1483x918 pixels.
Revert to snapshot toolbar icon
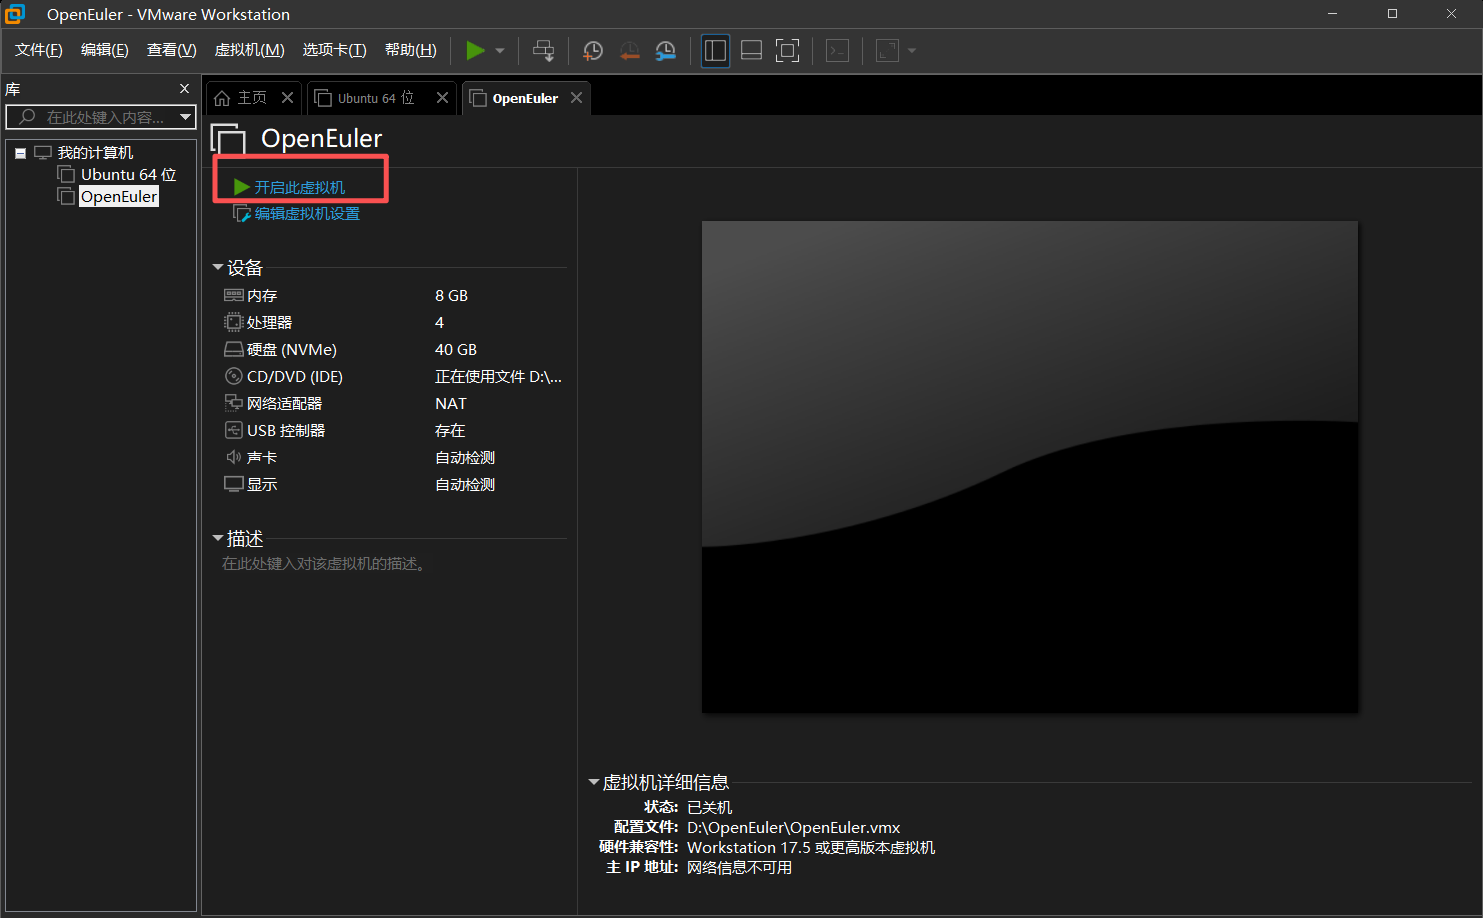pyautogui.click(x=629, y=50)
